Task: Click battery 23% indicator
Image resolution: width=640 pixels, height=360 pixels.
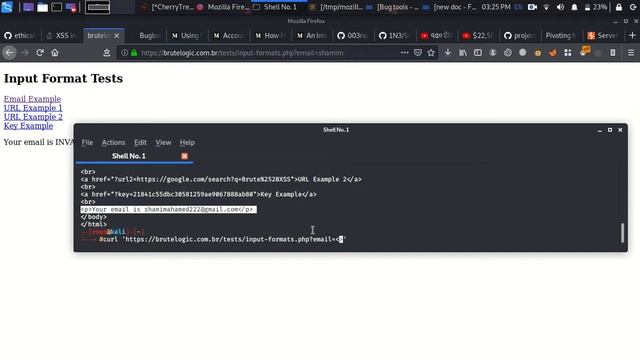Action: 595,7
